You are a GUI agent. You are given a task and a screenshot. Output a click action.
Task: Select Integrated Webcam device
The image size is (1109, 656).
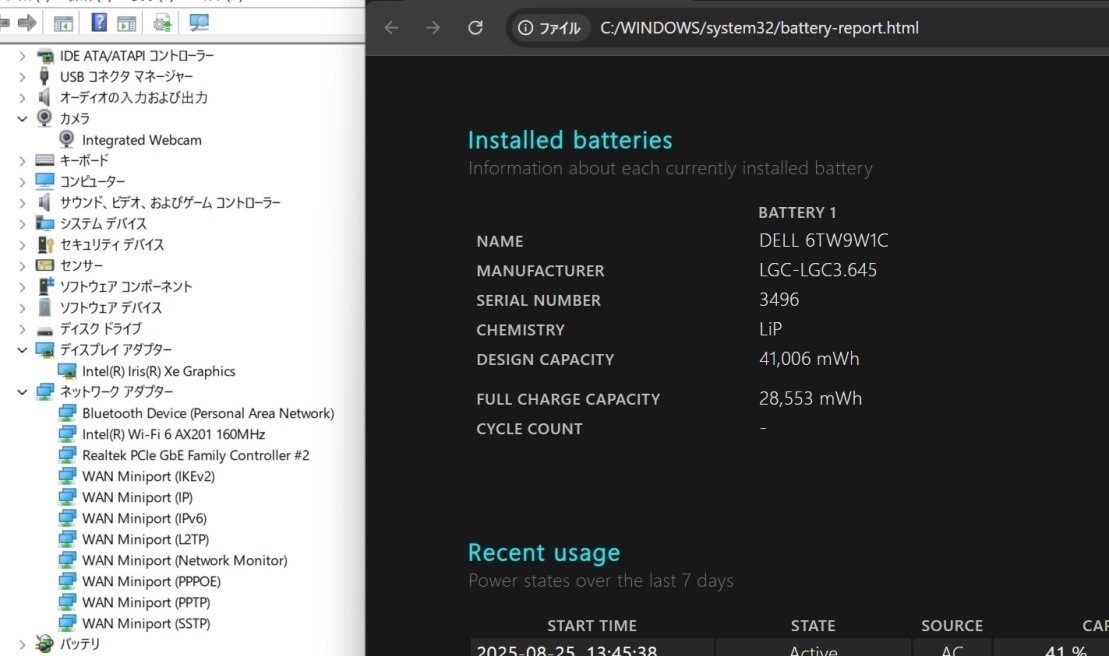141,140
